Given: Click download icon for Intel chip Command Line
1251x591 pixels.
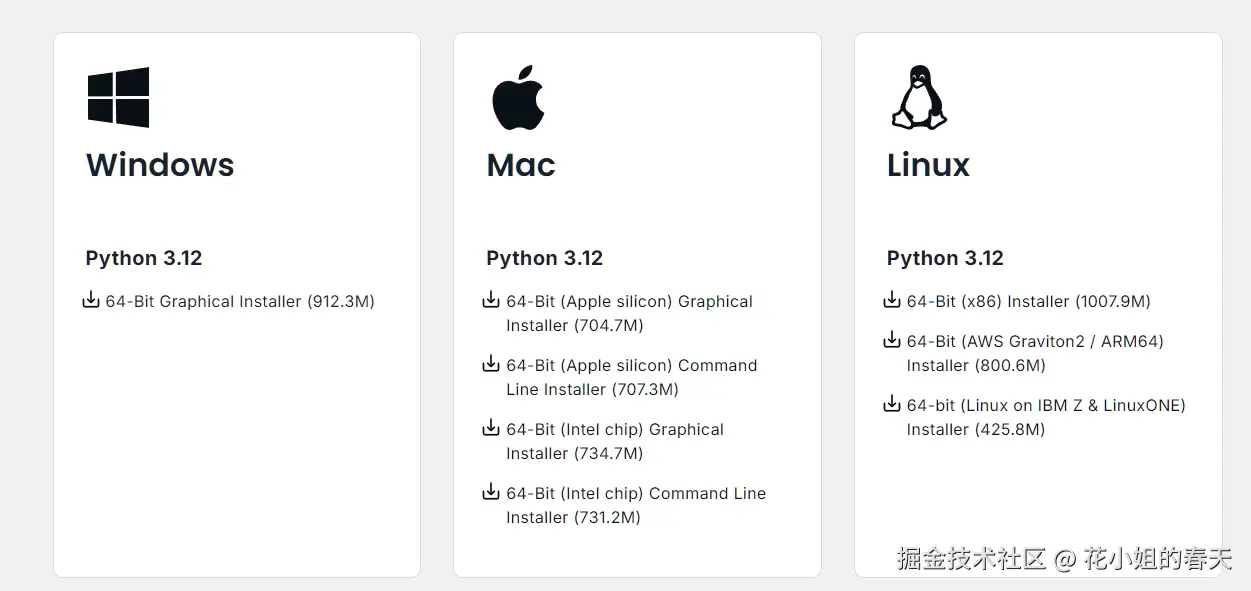Looking at the screenshot, I should click(491, 492).
